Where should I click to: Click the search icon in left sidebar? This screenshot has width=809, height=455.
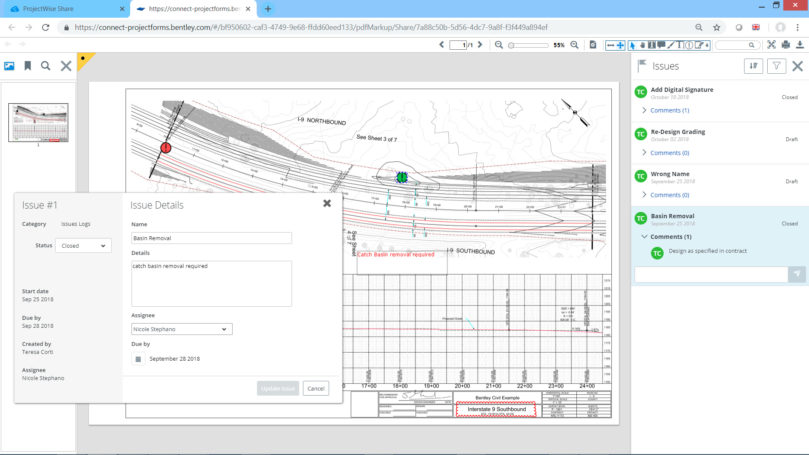tap(46, 66)
